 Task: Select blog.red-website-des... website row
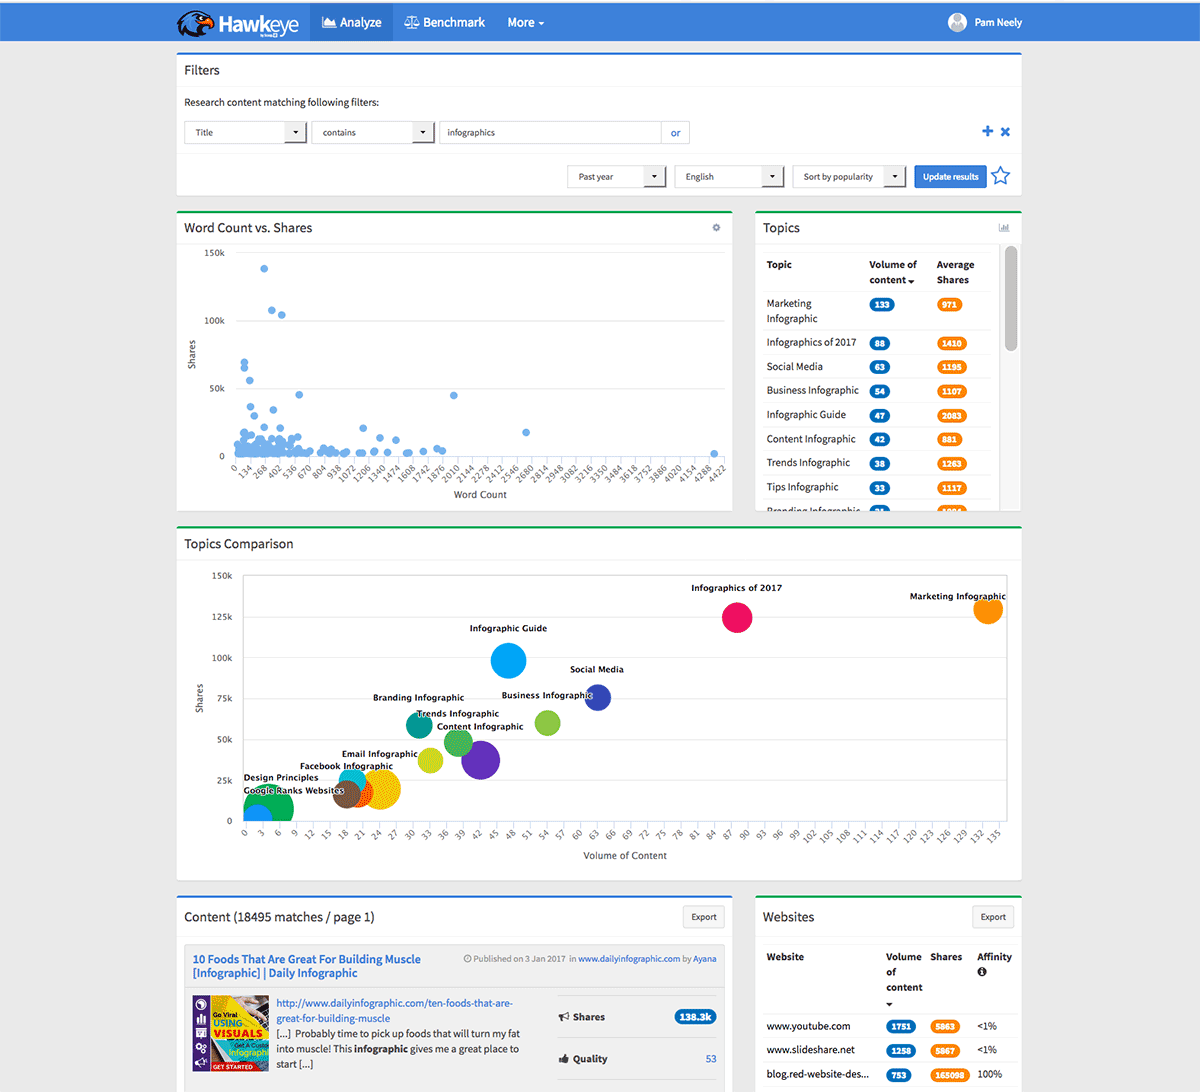click(889, 1075)
